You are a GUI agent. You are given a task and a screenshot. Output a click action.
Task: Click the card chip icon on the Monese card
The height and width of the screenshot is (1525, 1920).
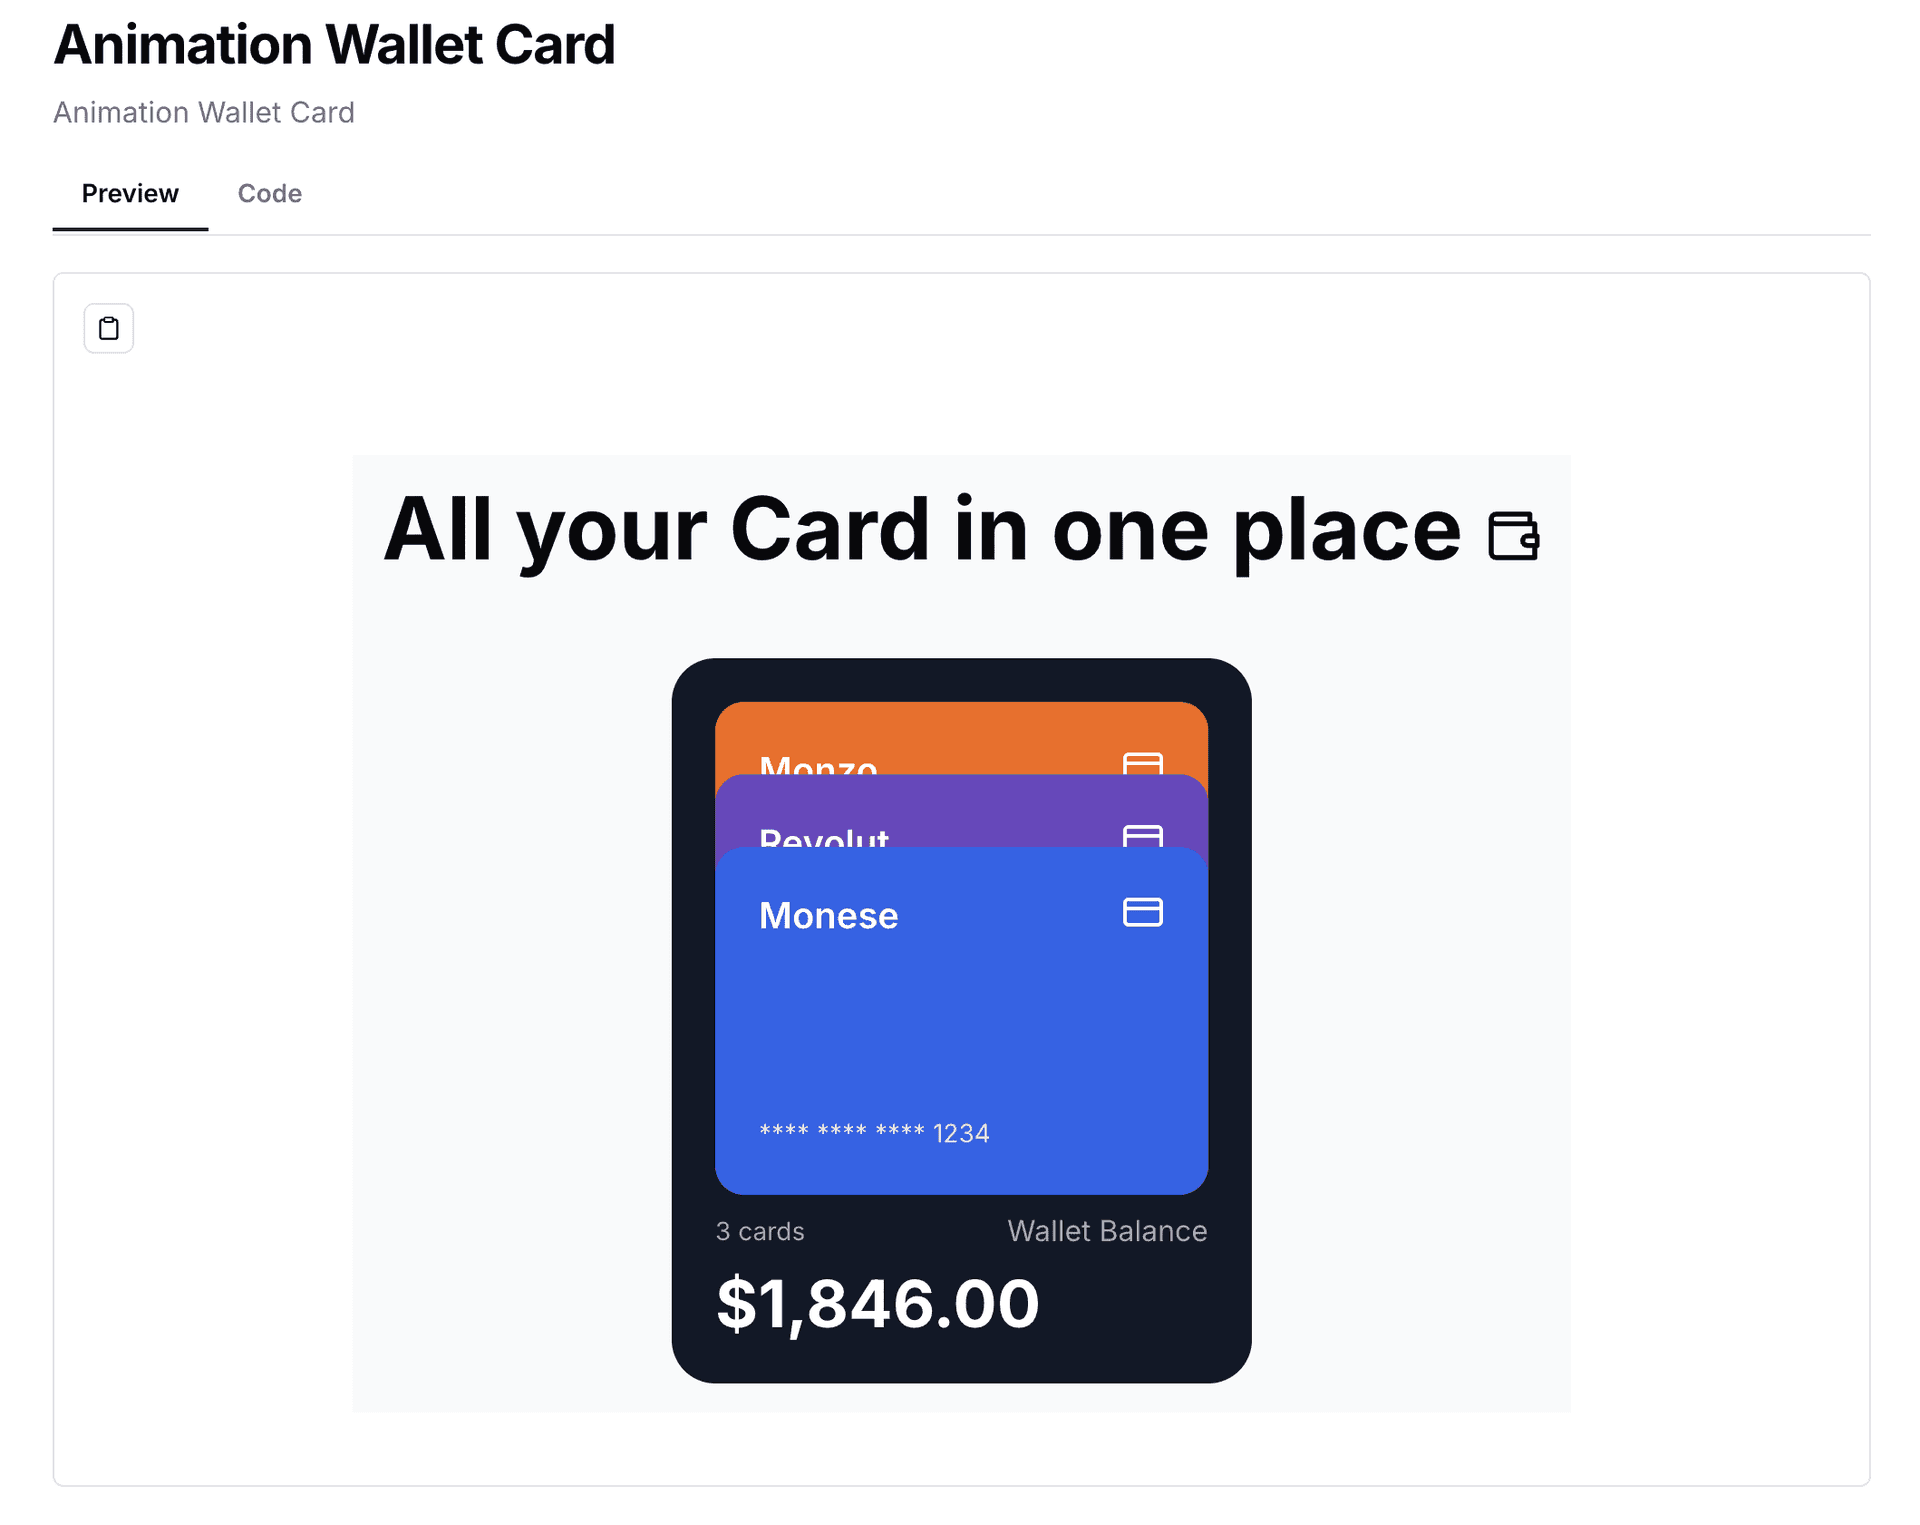click(x=1141, y=912)
